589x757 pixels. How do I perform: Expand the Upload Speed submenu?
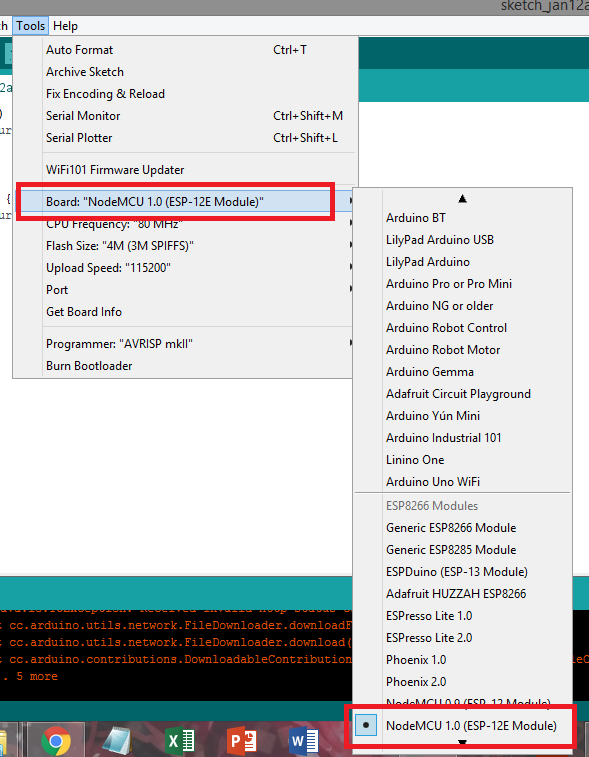(185, 268)
